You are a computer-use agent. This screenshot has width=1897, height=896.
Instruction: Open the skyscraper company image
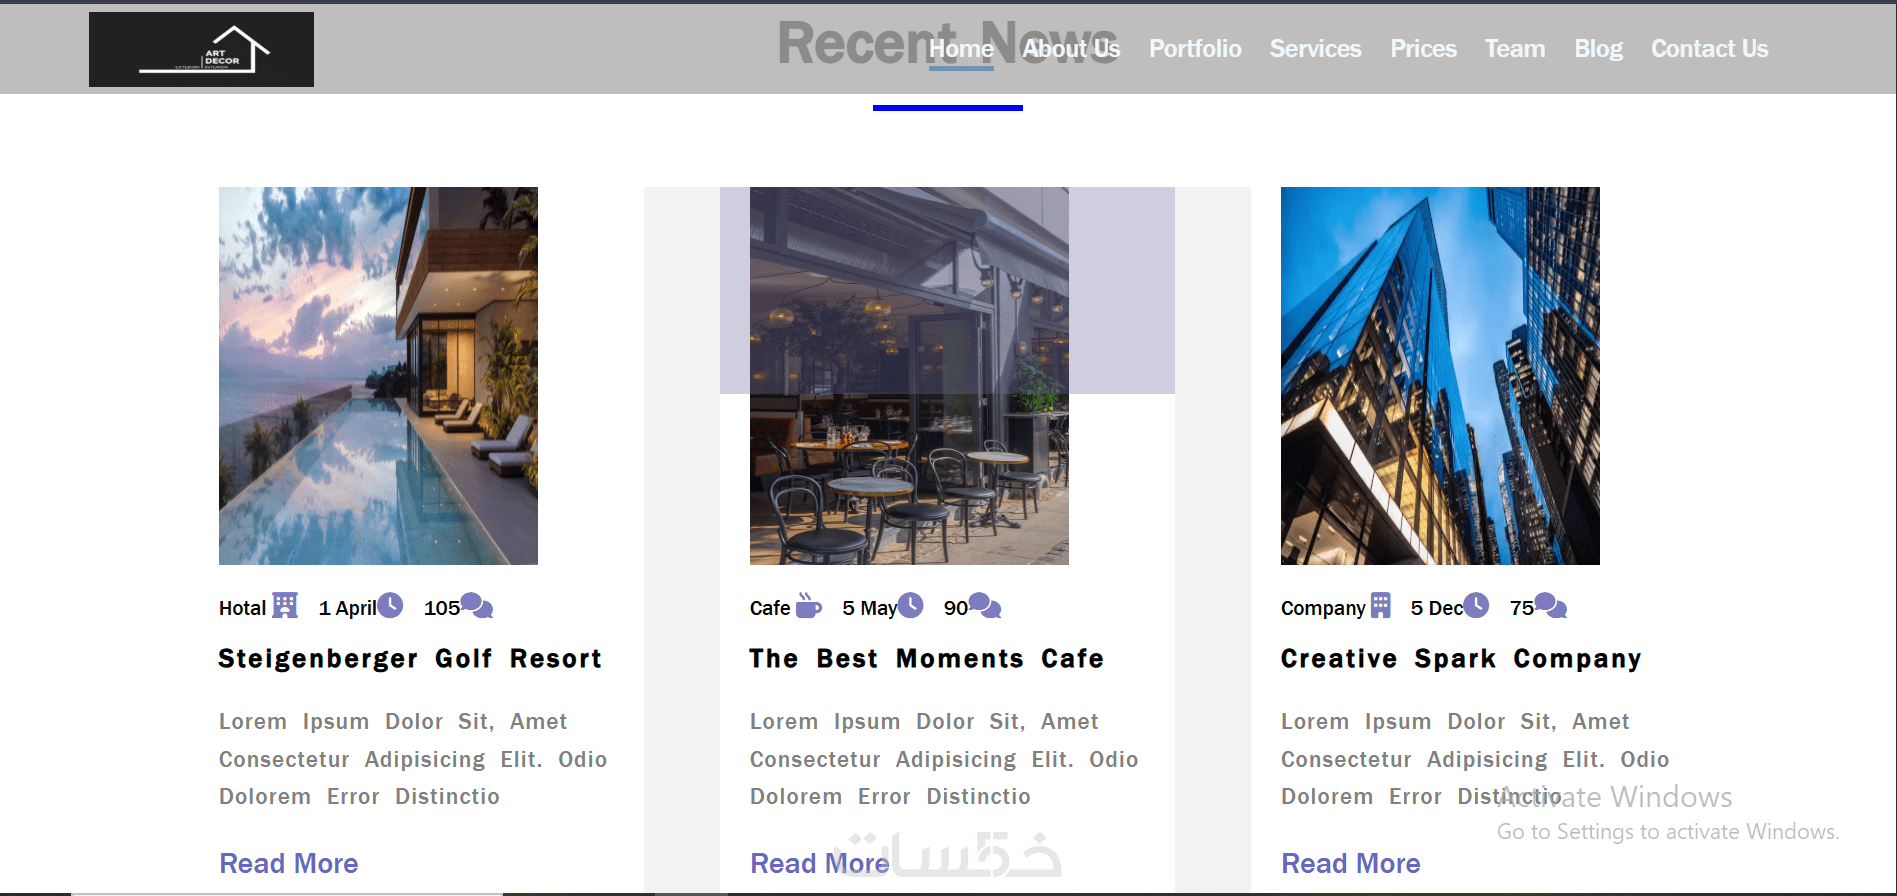[x=1440, y=376]
